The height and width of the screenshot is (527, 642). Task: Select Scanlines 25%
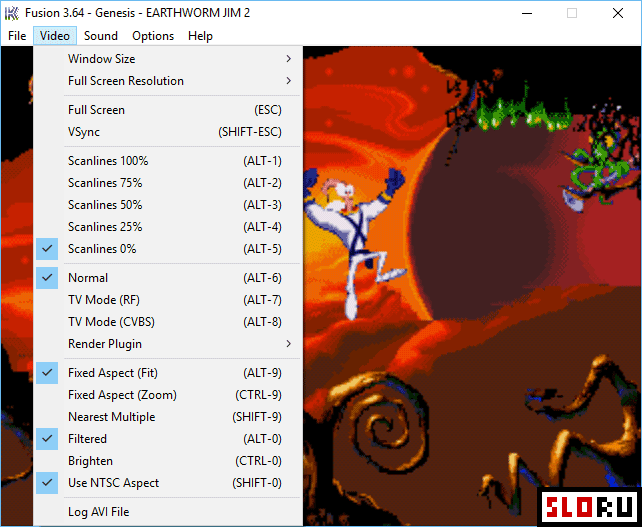[x=168, y=227]
